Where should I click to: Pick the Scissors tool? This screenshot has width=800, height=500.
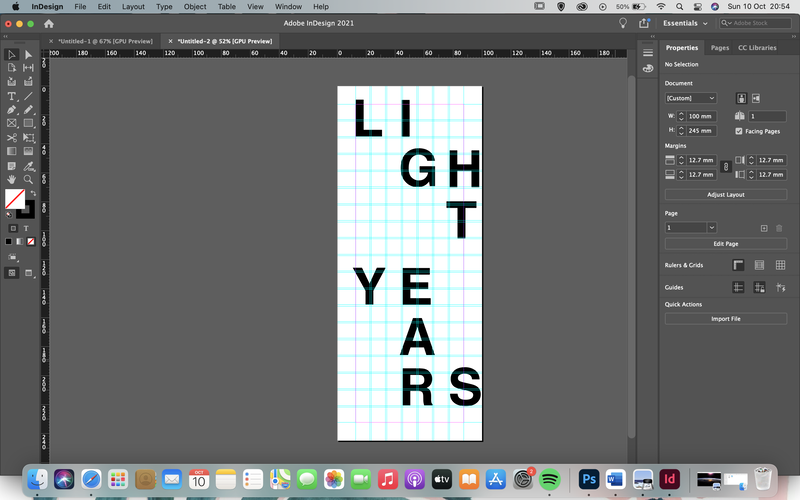point(11,138)
